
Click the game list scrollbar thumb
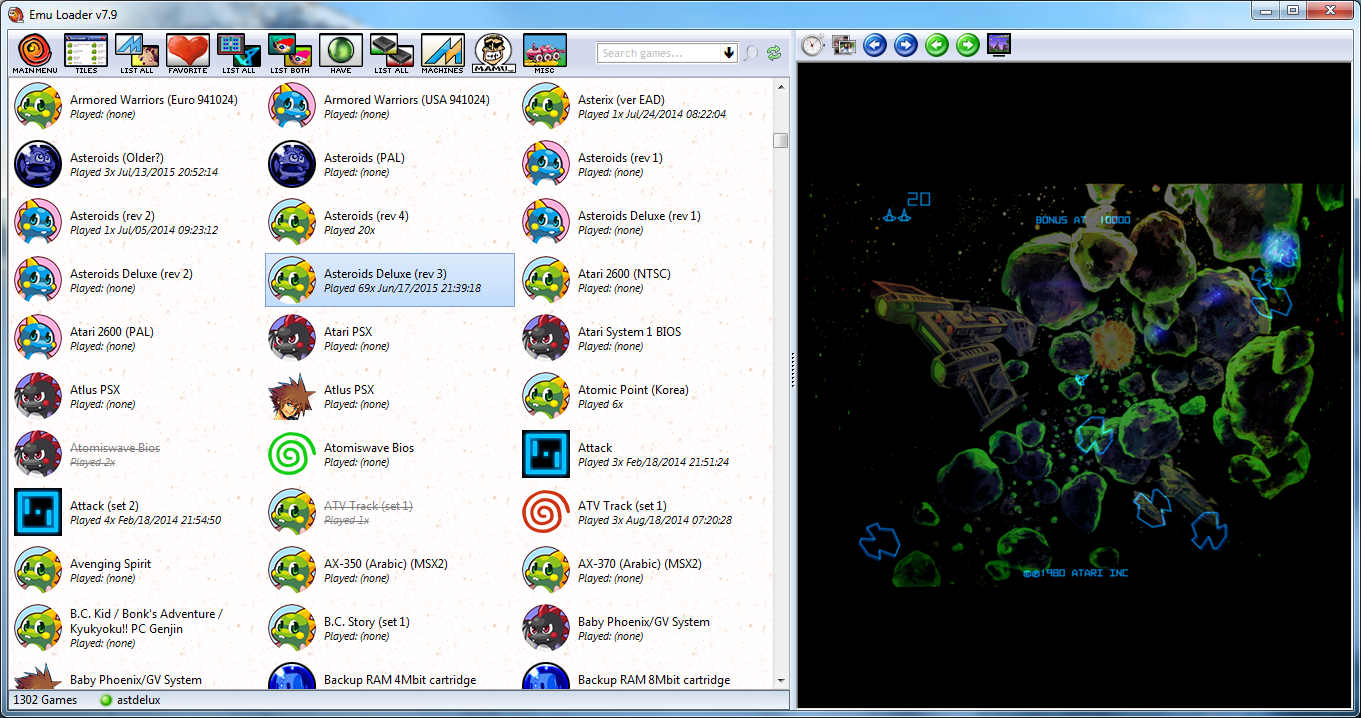[781, 140]
